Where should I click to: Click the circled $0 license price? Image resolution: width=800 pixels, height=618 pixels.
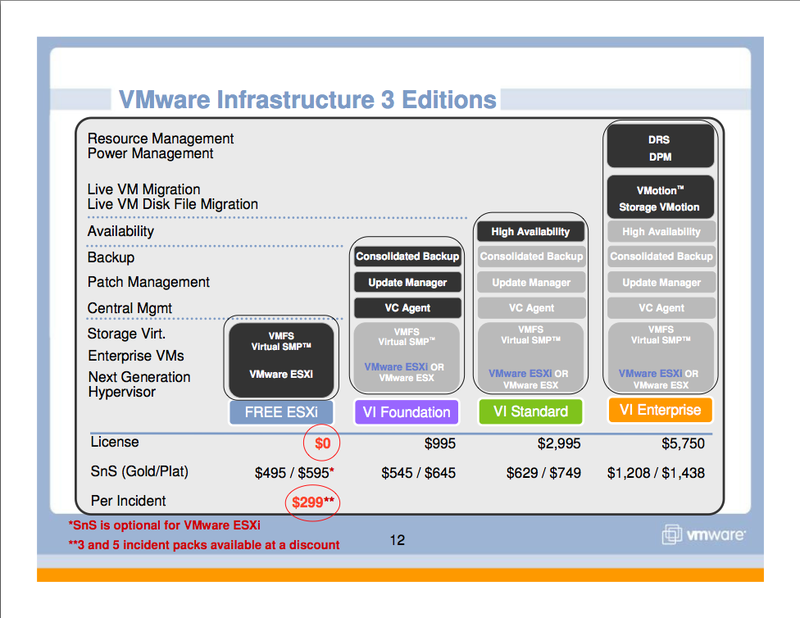(x=322, y=443)
